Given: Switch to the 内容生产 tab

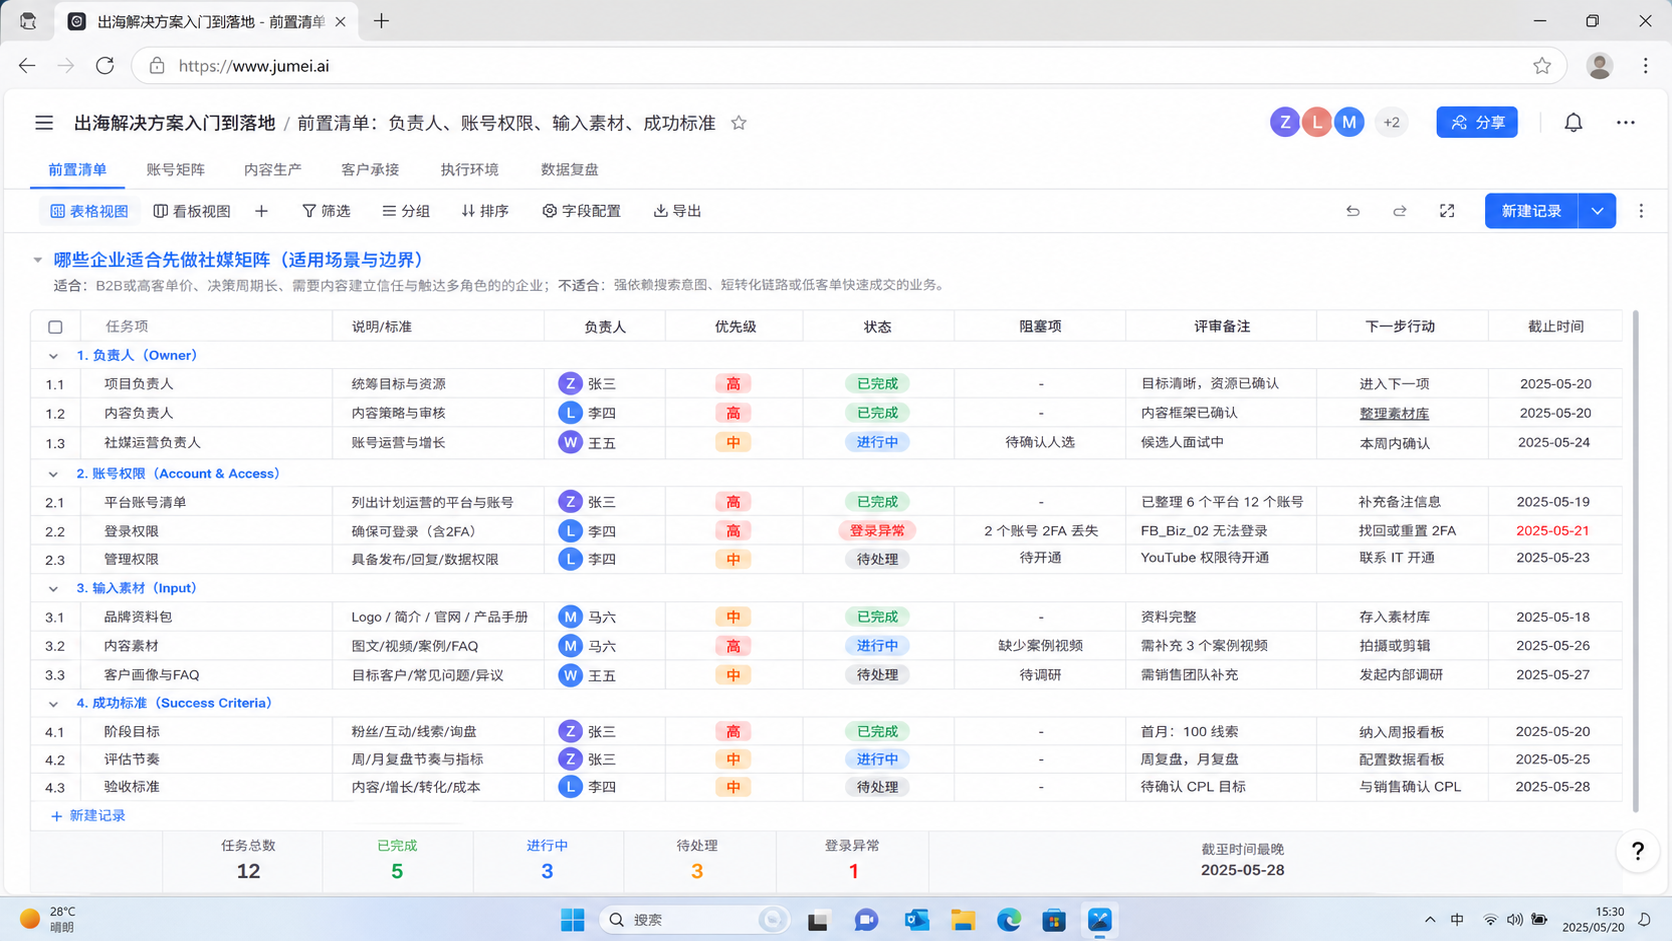Looking at the screenshot, I should (273, 170).
